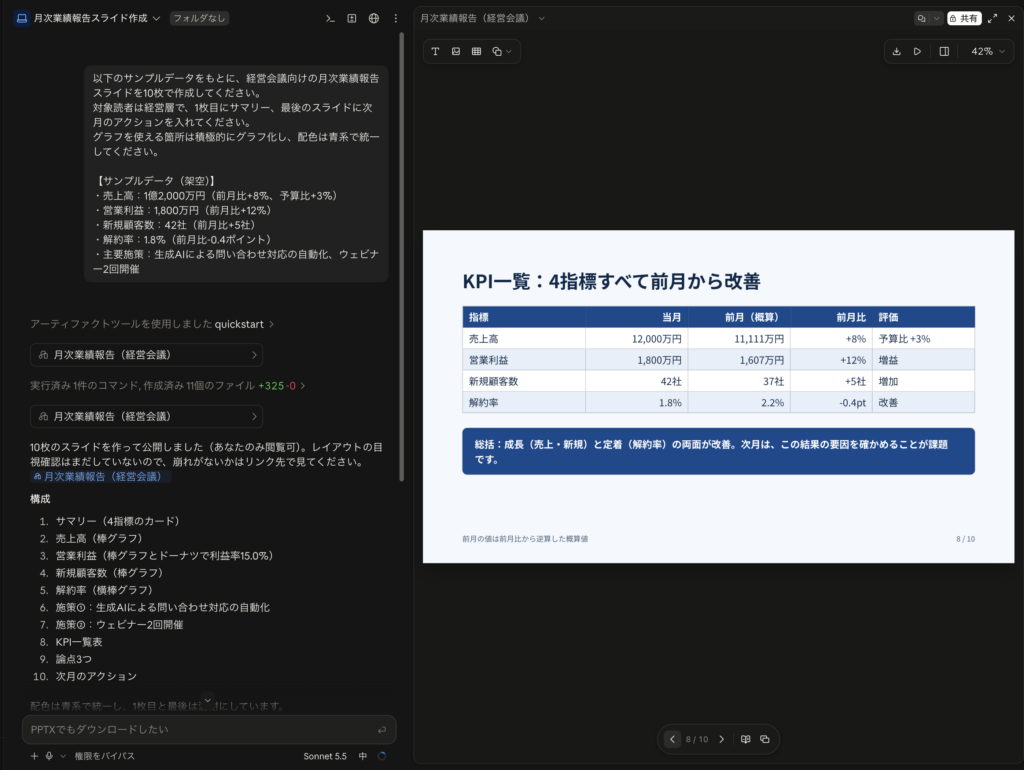Toggle the side panel layout icon
Screen dimensions: 1024x770
[x=944, y=52]
